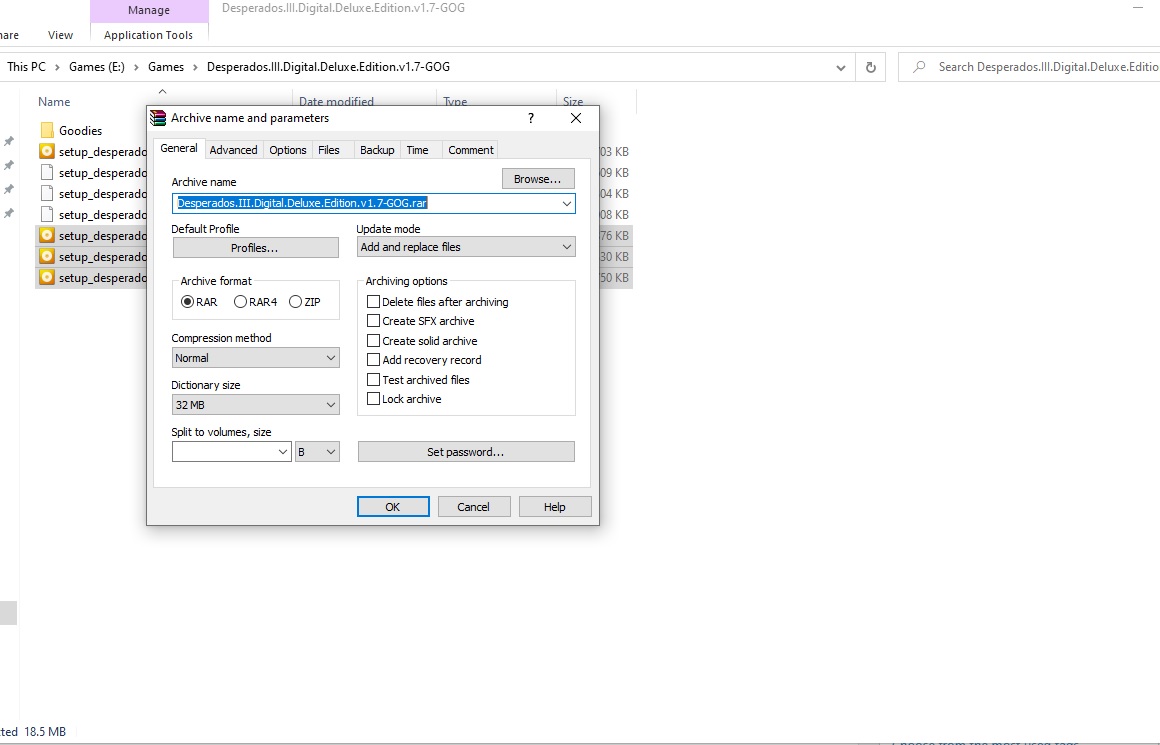Click the Browse button
Viewport: 1160px width, 745px height.
coord(538,178)
